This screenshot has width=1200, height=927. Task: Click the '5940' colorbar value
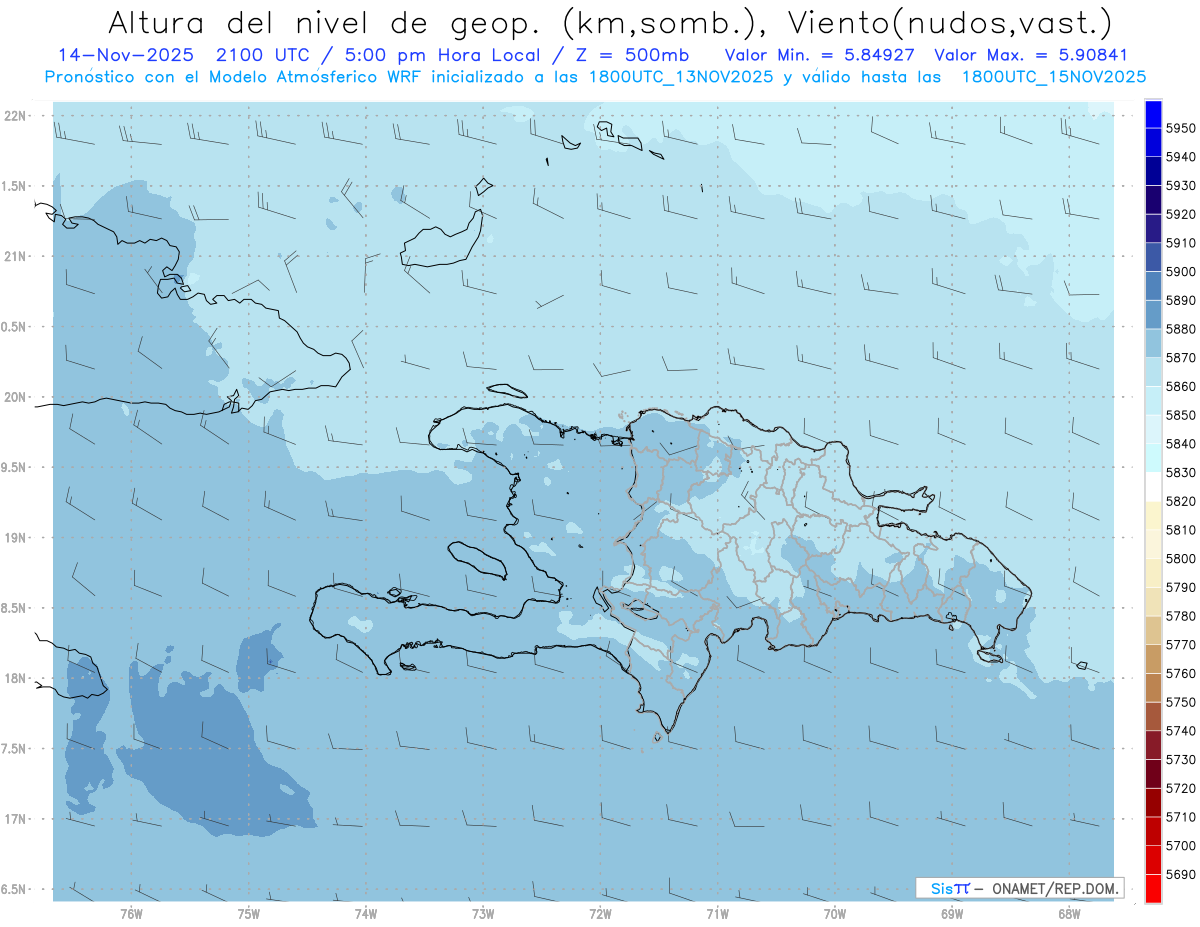point(1181,157)
